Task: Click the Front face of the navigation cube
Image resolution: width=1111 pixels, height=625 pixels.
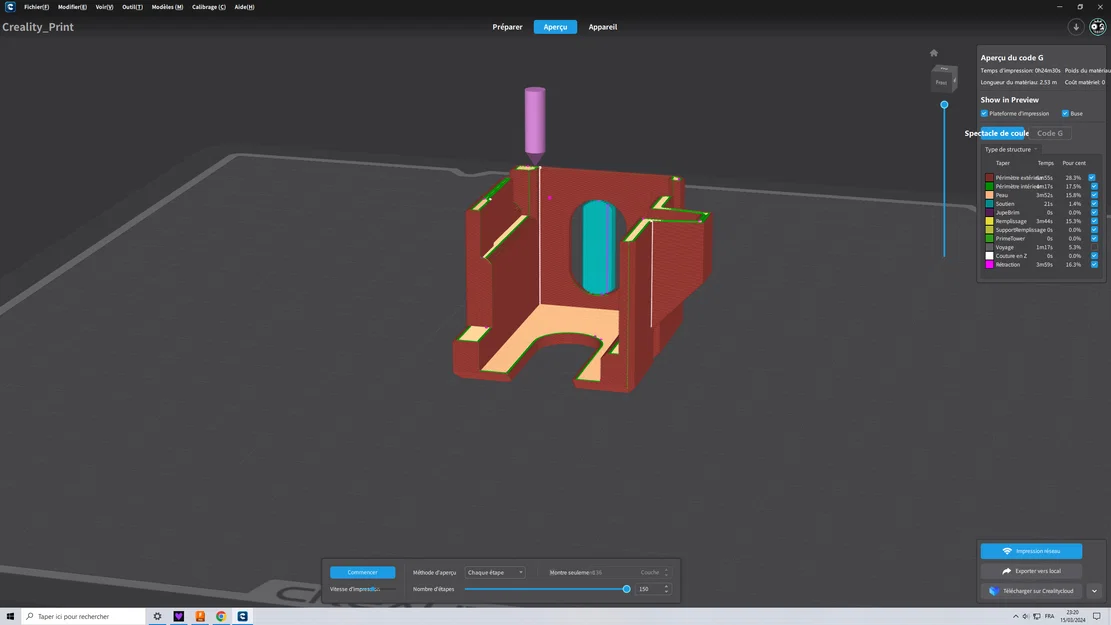Action: pyautogui.click(x=941, y=82)
